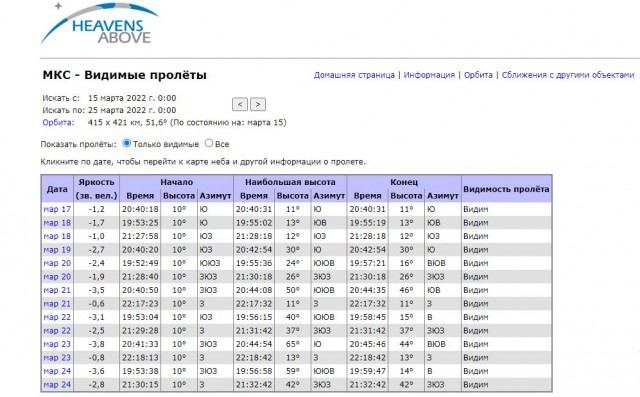Viewport: 640px width, 397px height.
Task: Open the 'Орбита' link in top menu
Action: click(478, 75)
